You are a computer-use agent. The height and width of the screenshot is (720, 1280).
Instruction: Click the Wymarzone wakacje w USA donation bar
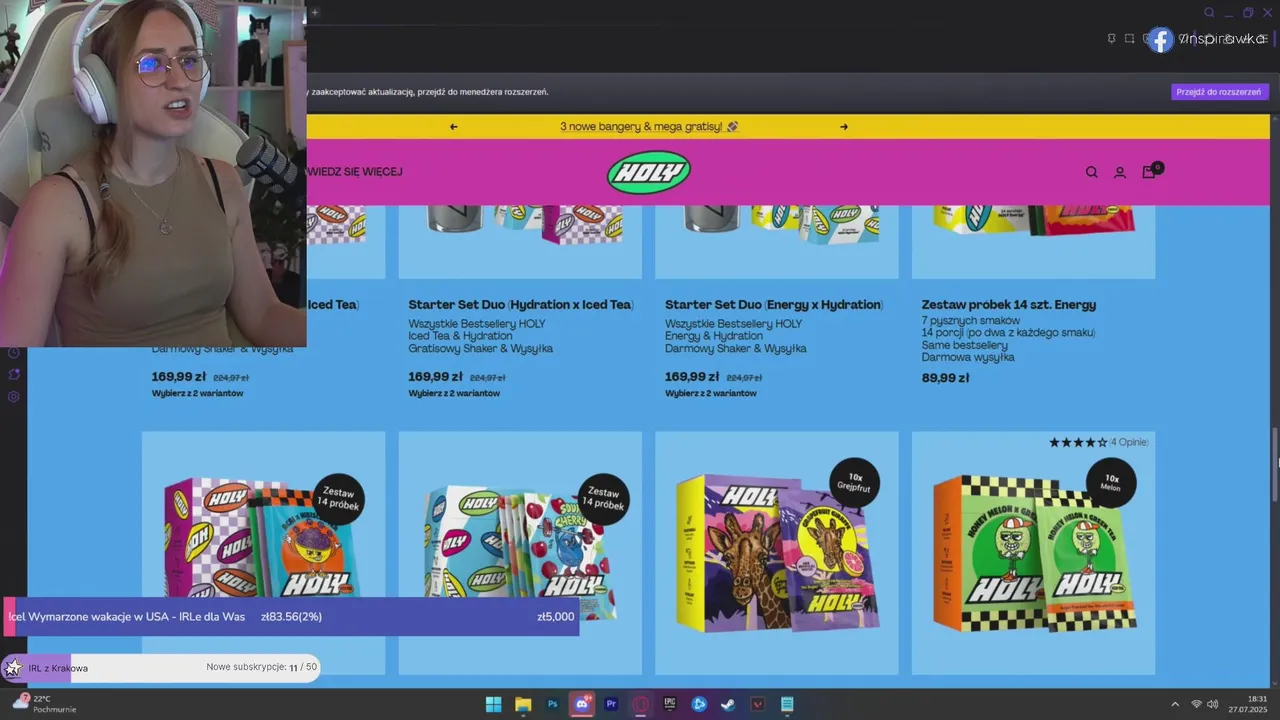[291, 617]
